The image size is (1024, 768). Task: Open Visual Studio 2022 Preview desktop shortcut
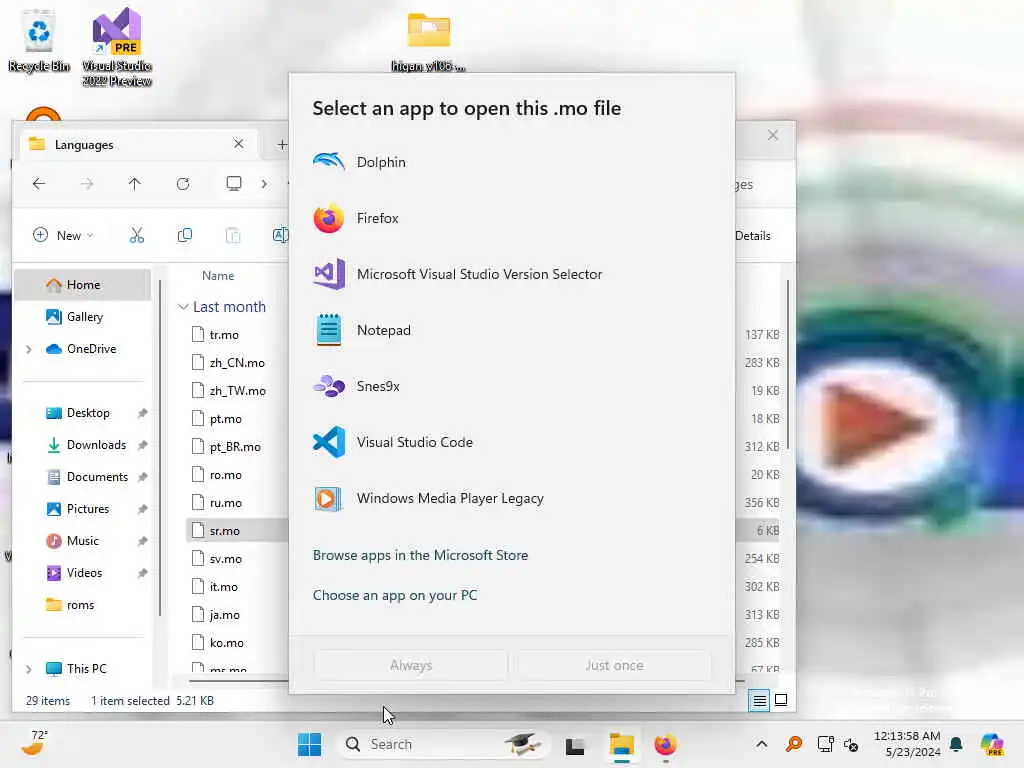coord(117,47)
